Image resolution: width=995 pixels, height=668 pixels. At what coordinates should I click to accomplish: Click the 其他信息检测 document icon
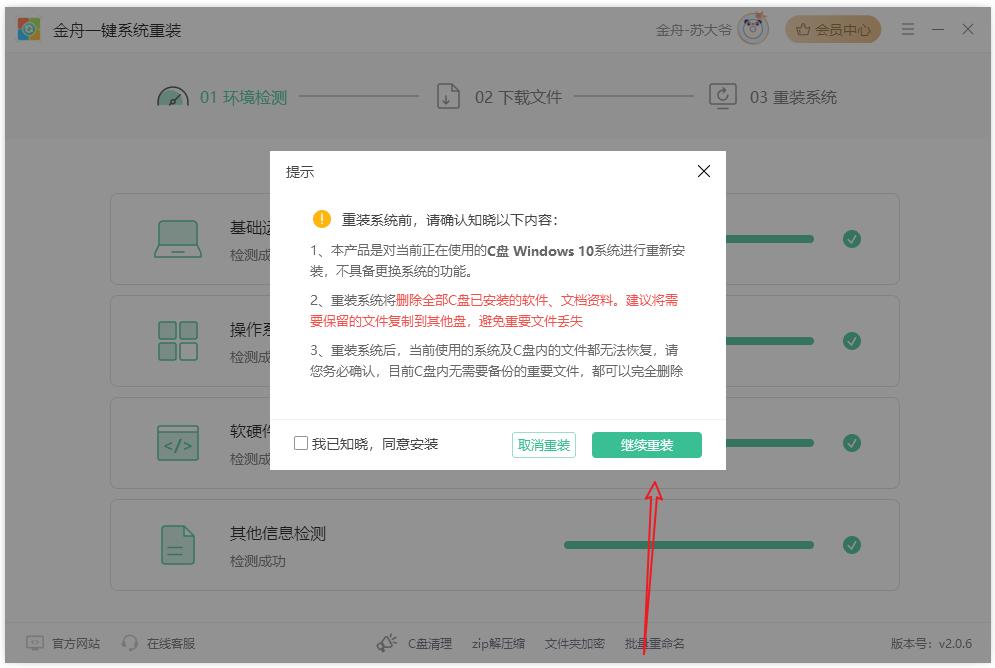click(x=178, y=545)
